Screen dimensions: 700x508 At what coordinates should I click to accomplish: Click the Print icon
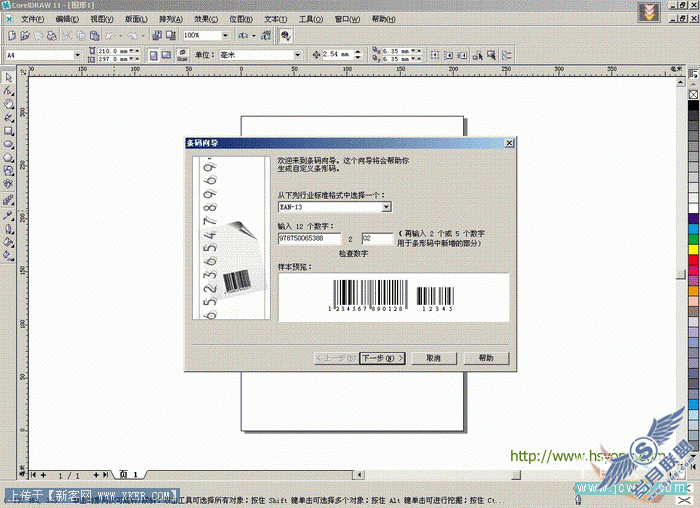(52, 35)
